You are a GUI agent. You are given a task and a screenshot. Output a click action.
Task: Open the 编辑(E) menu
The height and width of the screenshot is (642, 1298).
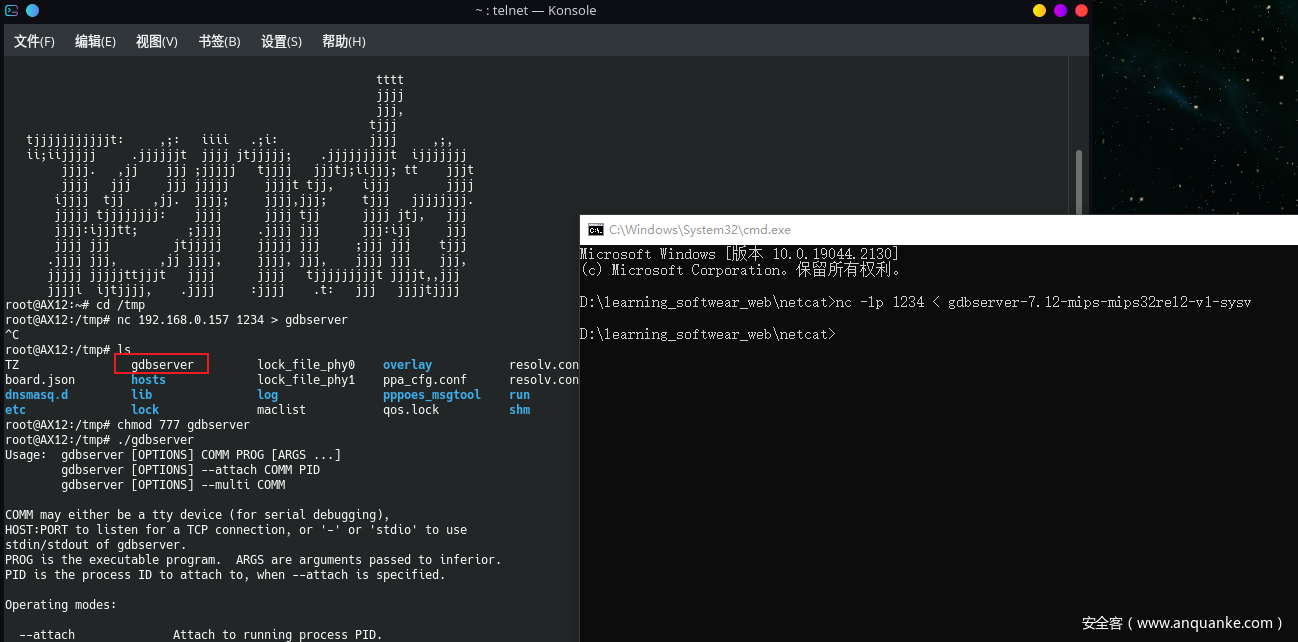pyautogui.click(x=95, y=41)
